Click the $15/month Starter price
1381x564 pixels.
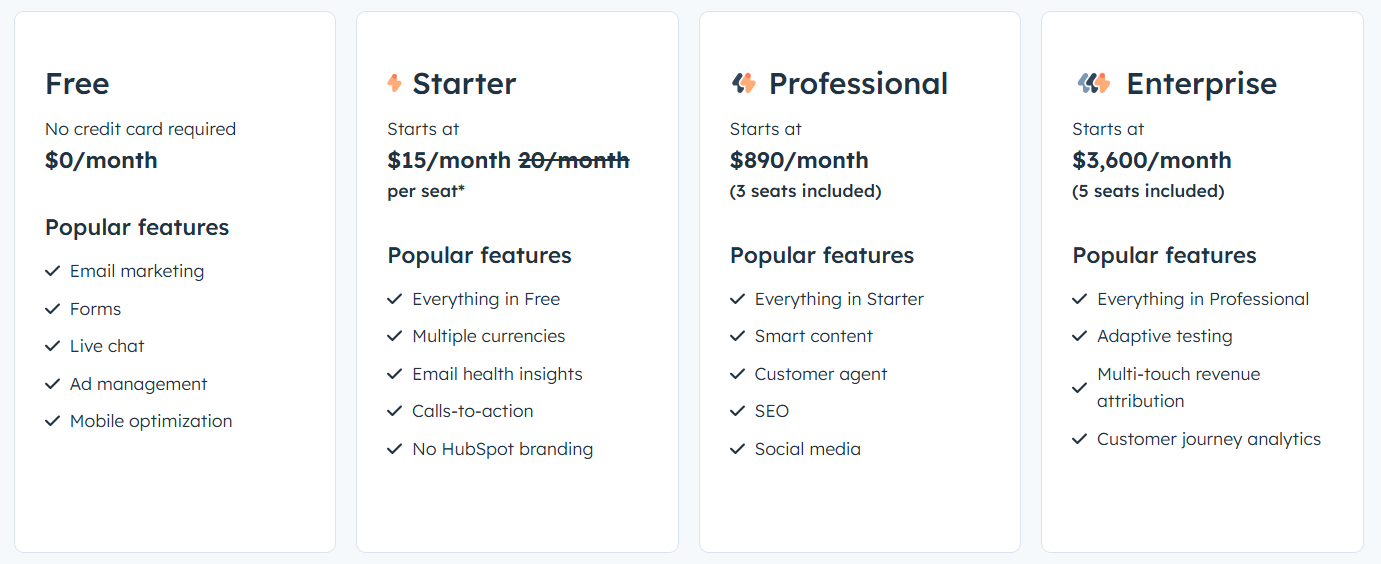pos(449,160)
